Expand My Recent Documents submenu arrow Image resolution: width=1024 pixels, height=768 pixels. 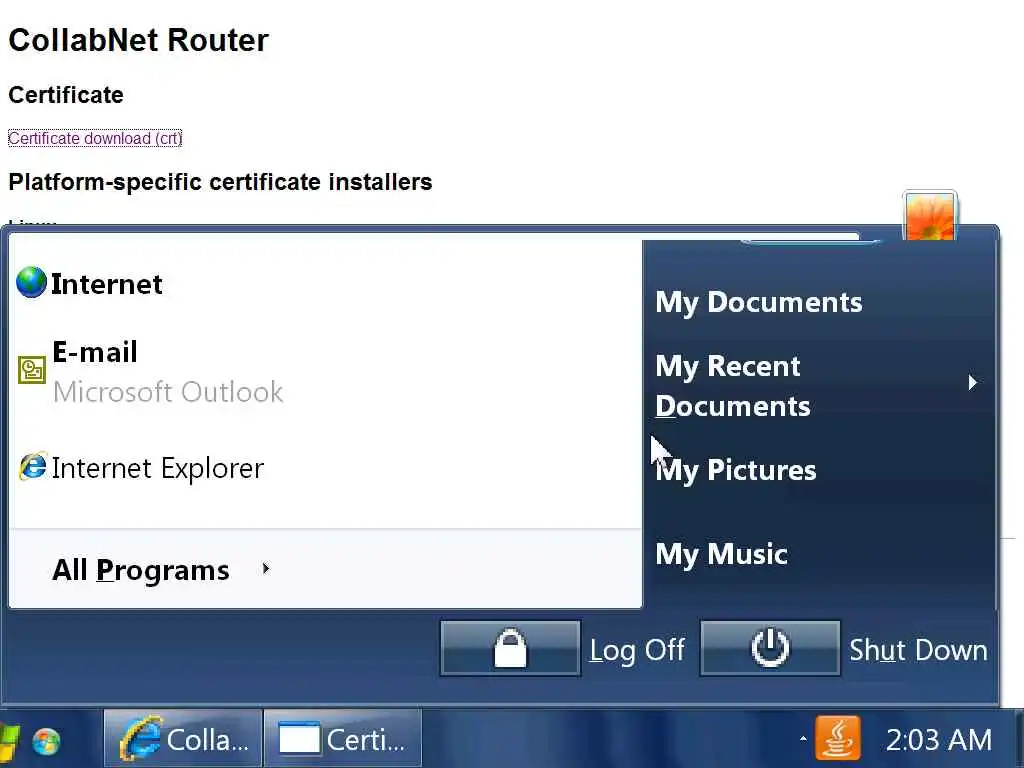[x=972, y=382]
